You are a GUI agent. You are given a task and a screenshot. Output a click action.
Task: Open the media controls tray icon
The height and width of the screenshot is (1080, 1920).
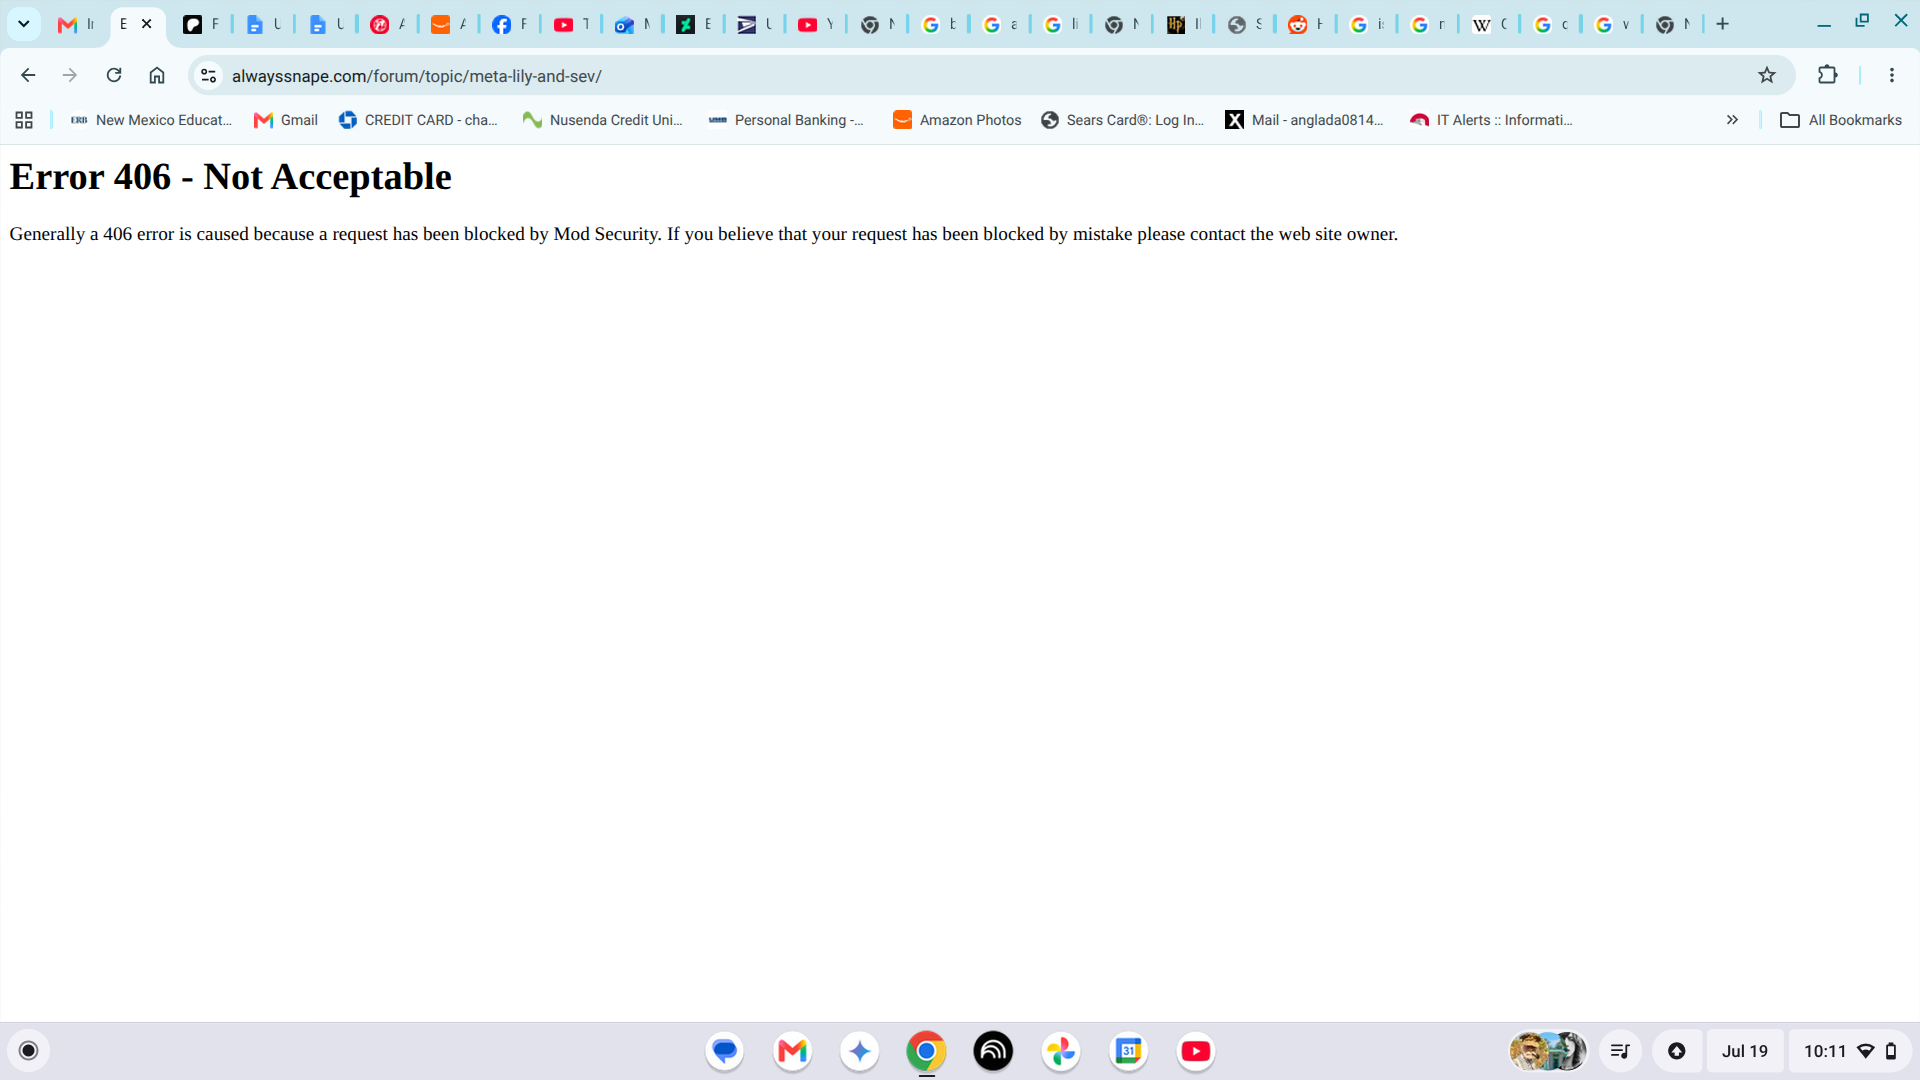(x=1620, y=1051)
